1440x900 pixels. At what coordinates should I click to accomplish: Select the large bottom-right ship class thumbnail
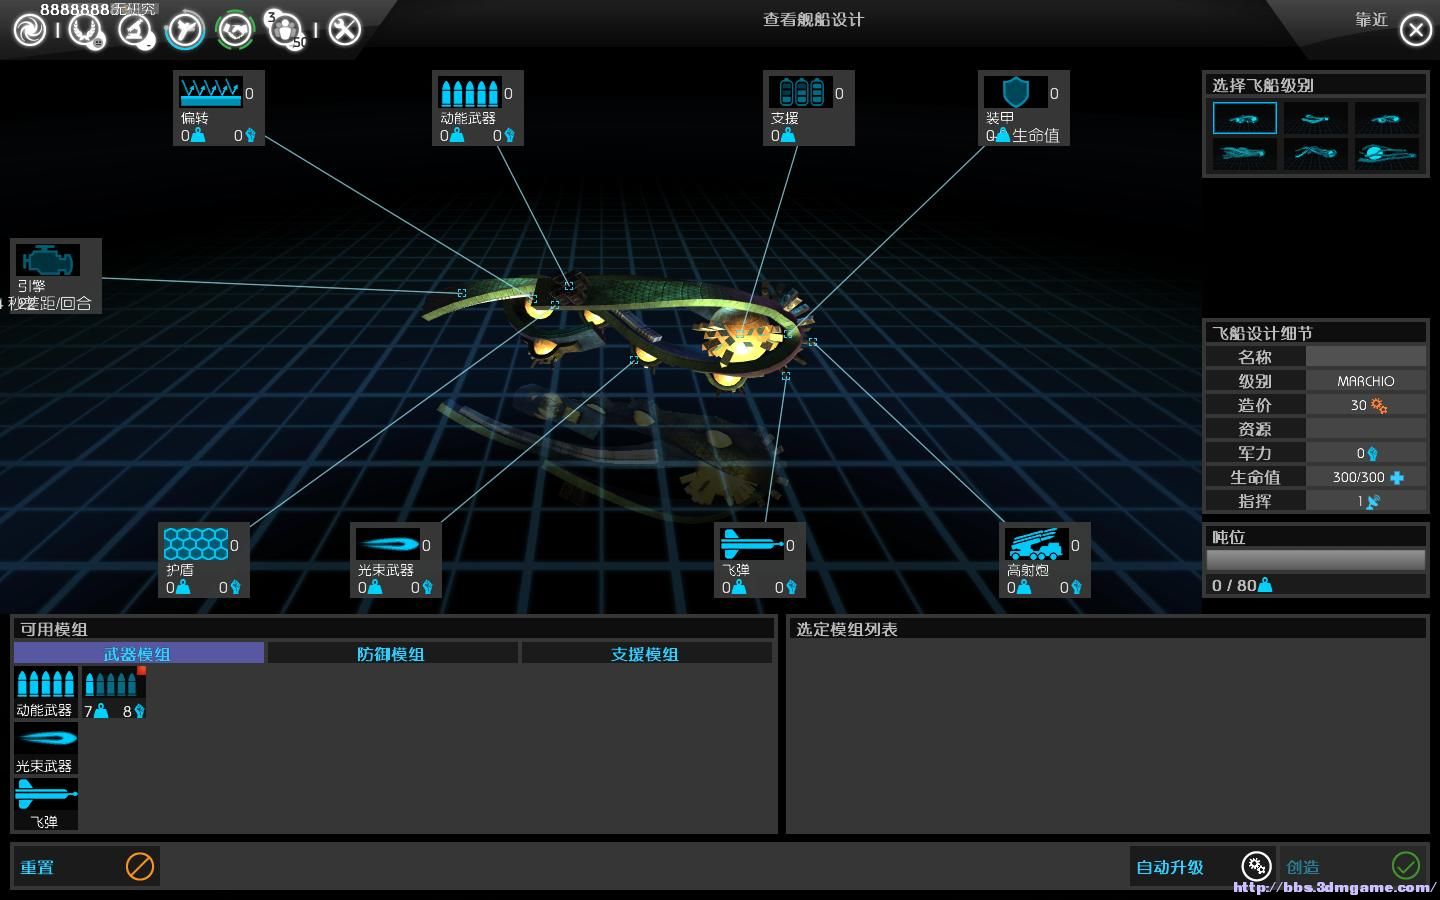(1387, 154)
